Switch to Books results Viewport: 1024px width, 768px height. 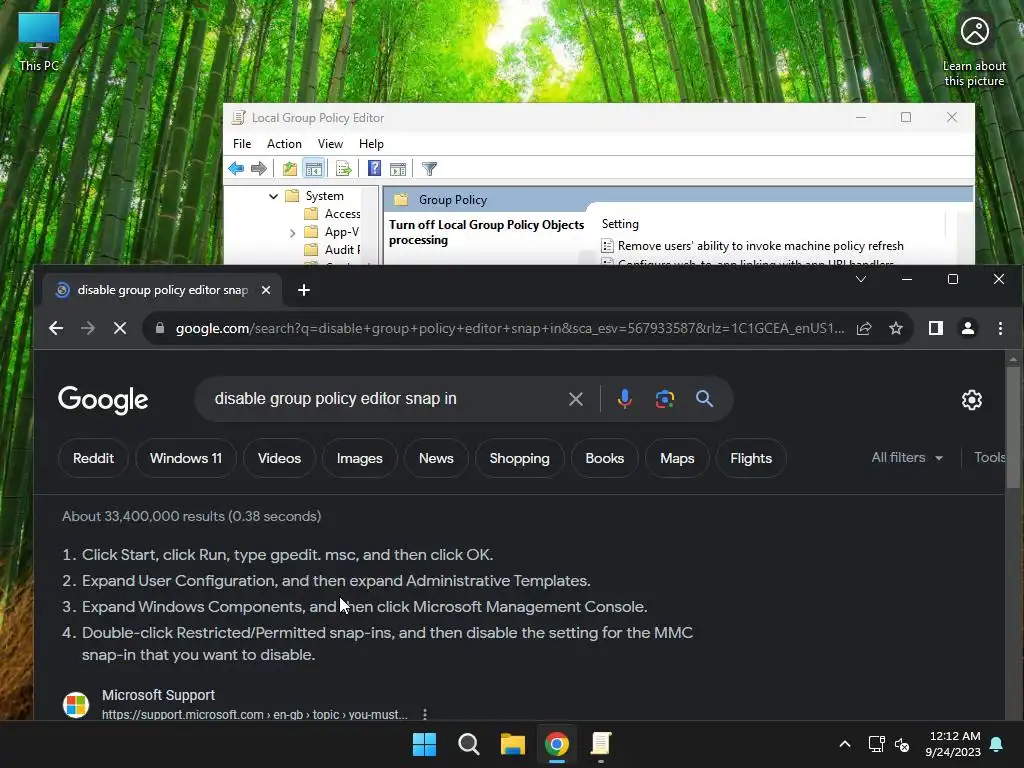pyautogui.click(x=605, y=458)
